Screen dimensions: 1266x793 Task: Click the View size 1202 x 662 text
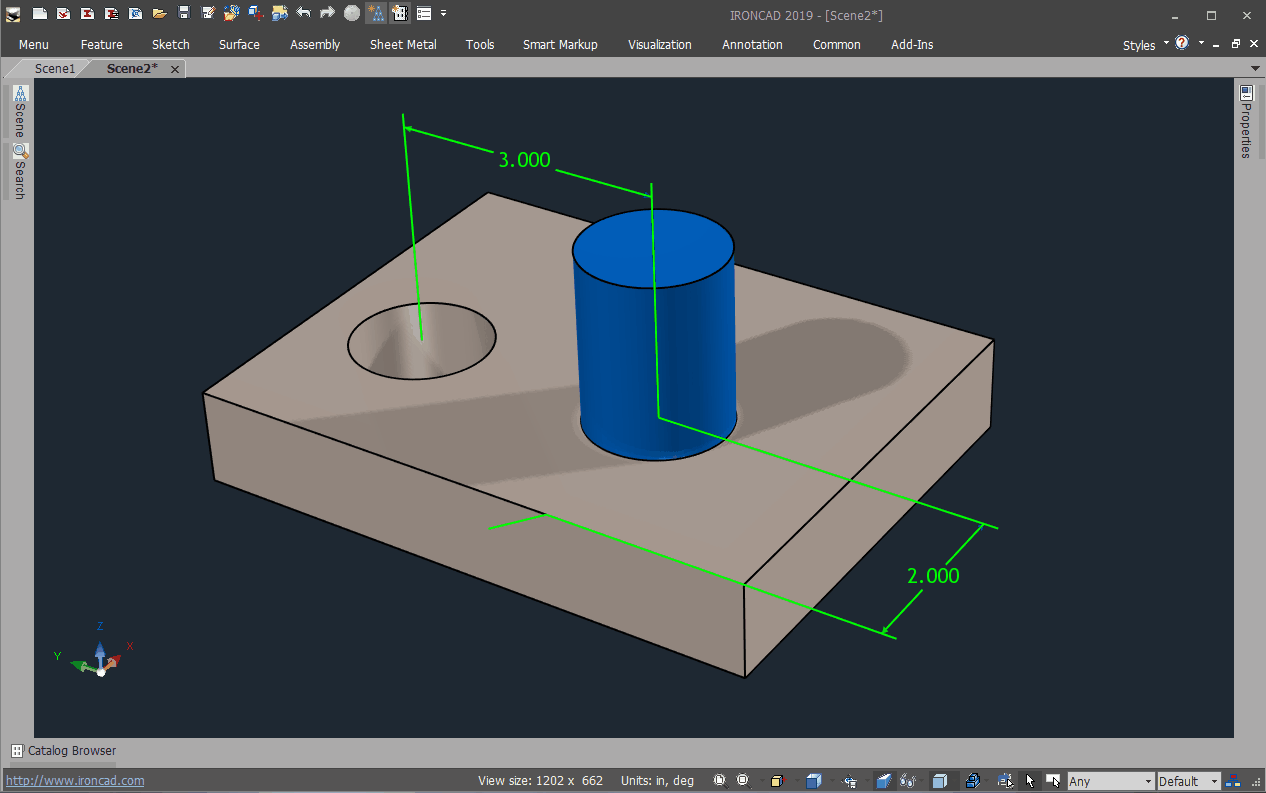(x=541, y=781)
